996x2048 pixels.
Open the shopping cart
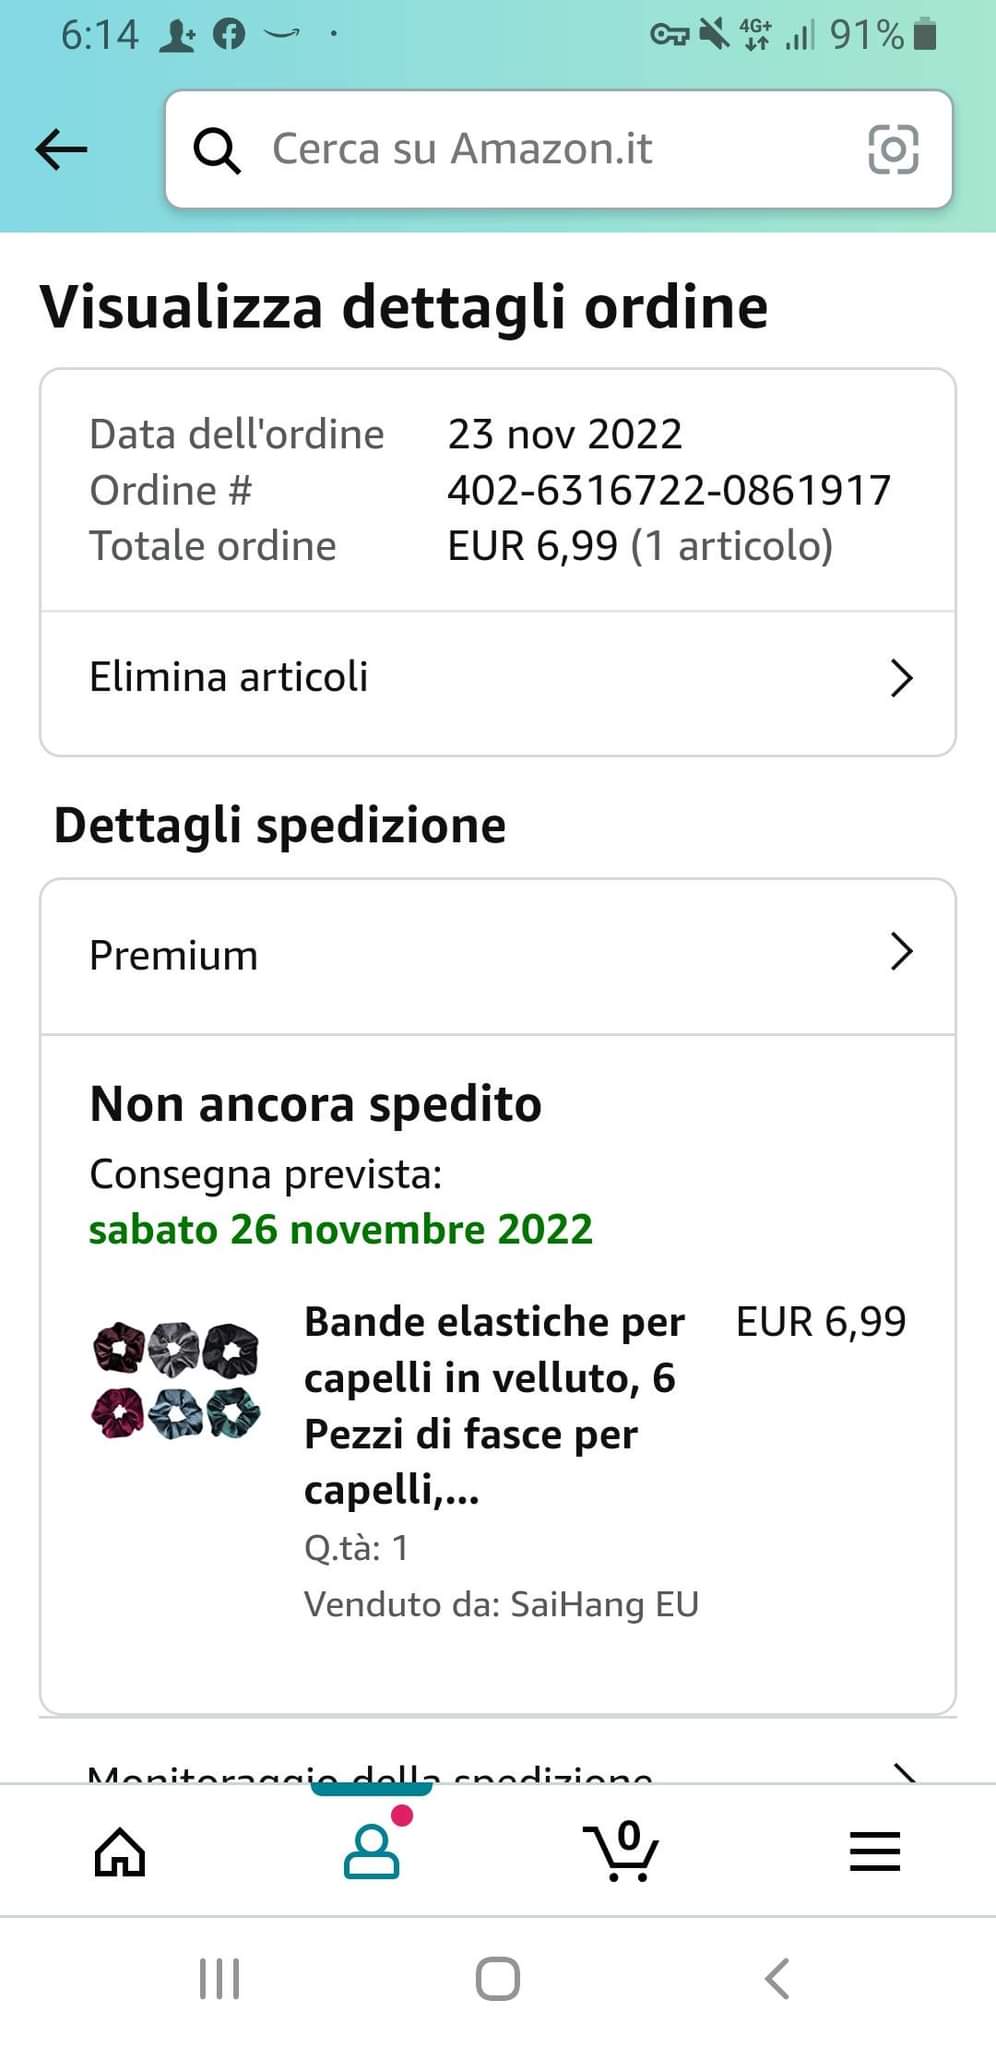pos(622,1851)
